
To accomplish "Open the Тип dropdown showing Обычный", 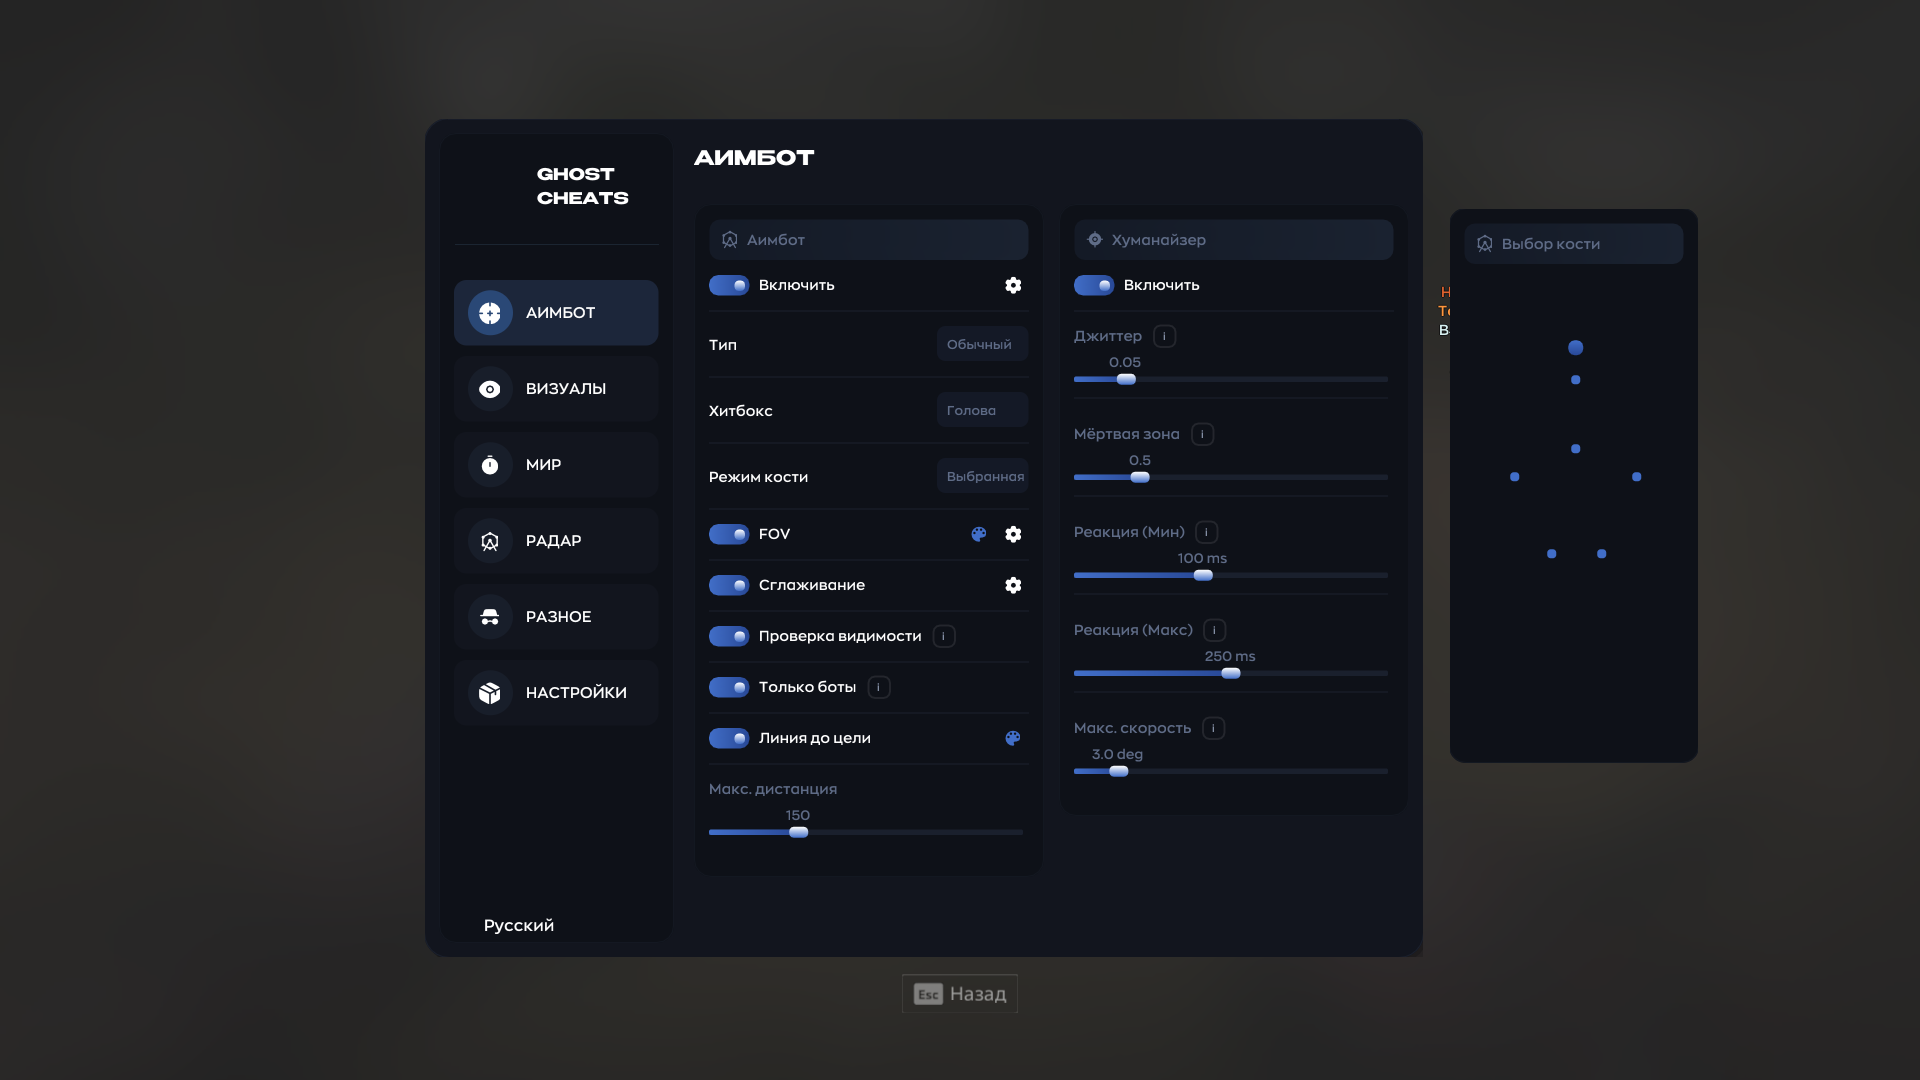I will coord(982,344).
